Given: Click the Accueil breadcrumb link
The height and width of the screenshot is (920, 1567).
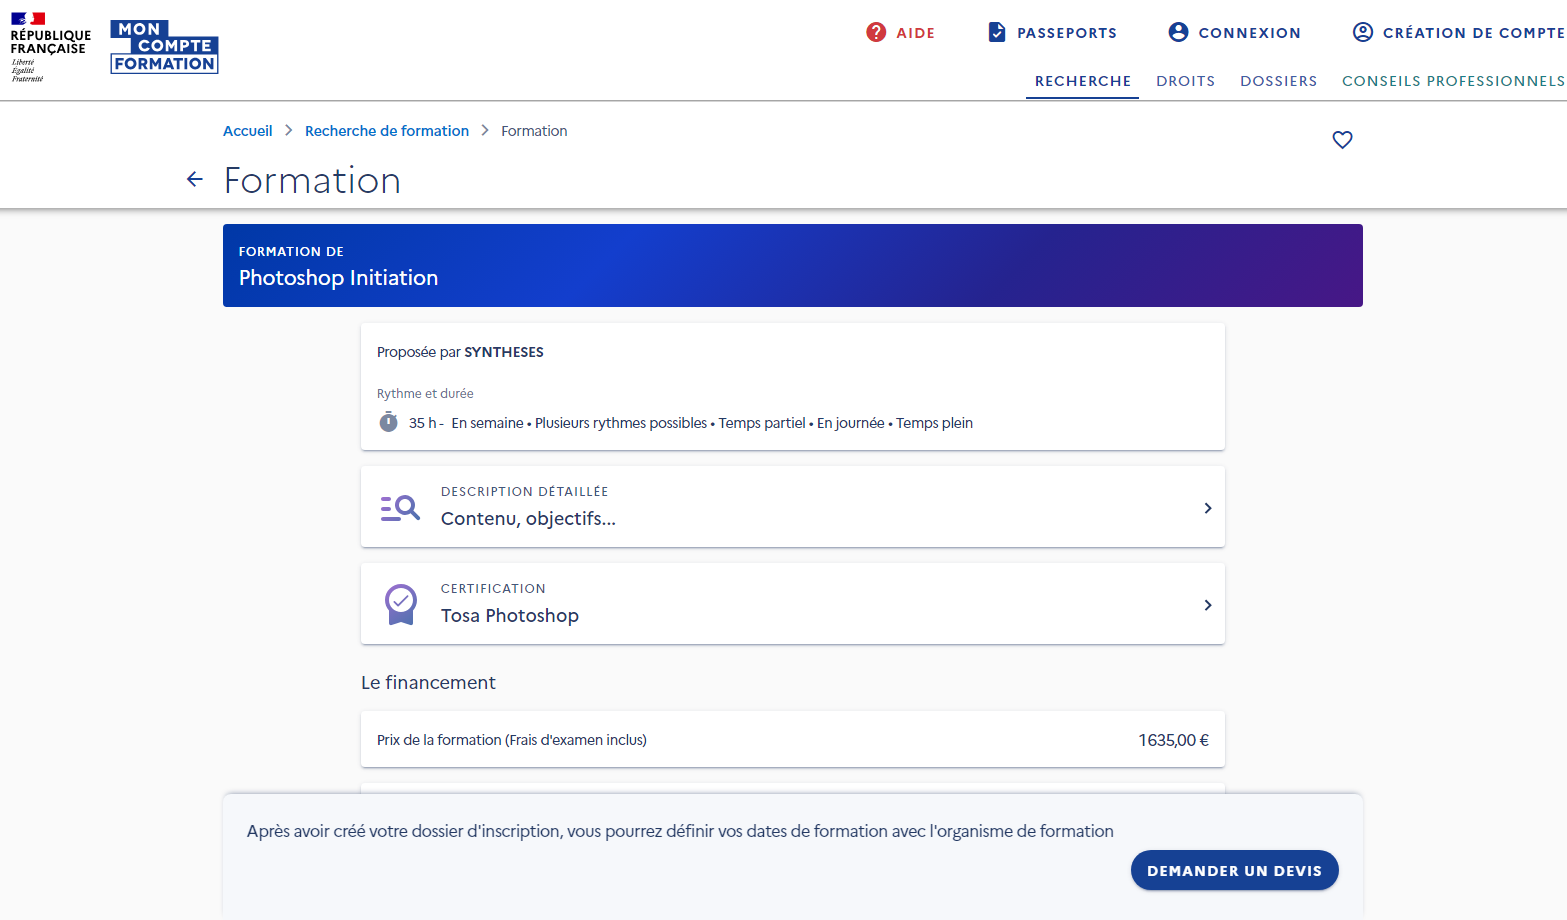Looking at the screenshot, I should [247, 131].
